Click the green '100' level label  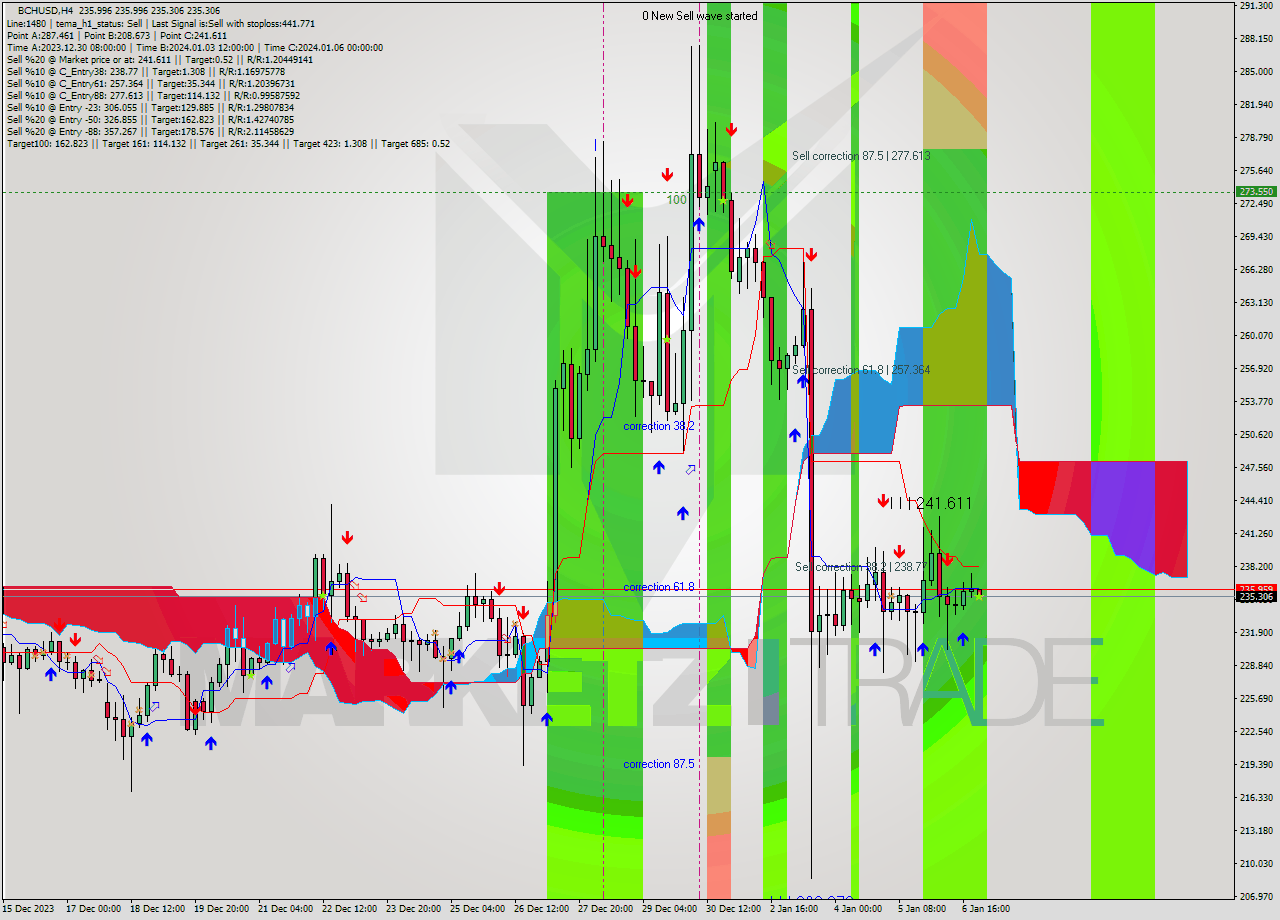point(677,200)
